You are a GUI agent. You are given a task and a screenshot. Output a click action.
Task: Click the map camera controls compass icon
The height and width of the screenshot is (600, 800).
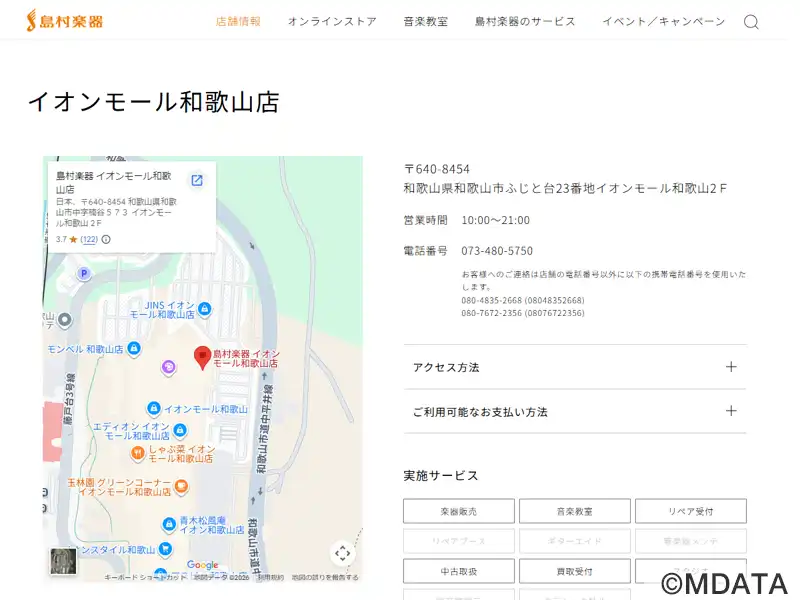pos(342,553)
